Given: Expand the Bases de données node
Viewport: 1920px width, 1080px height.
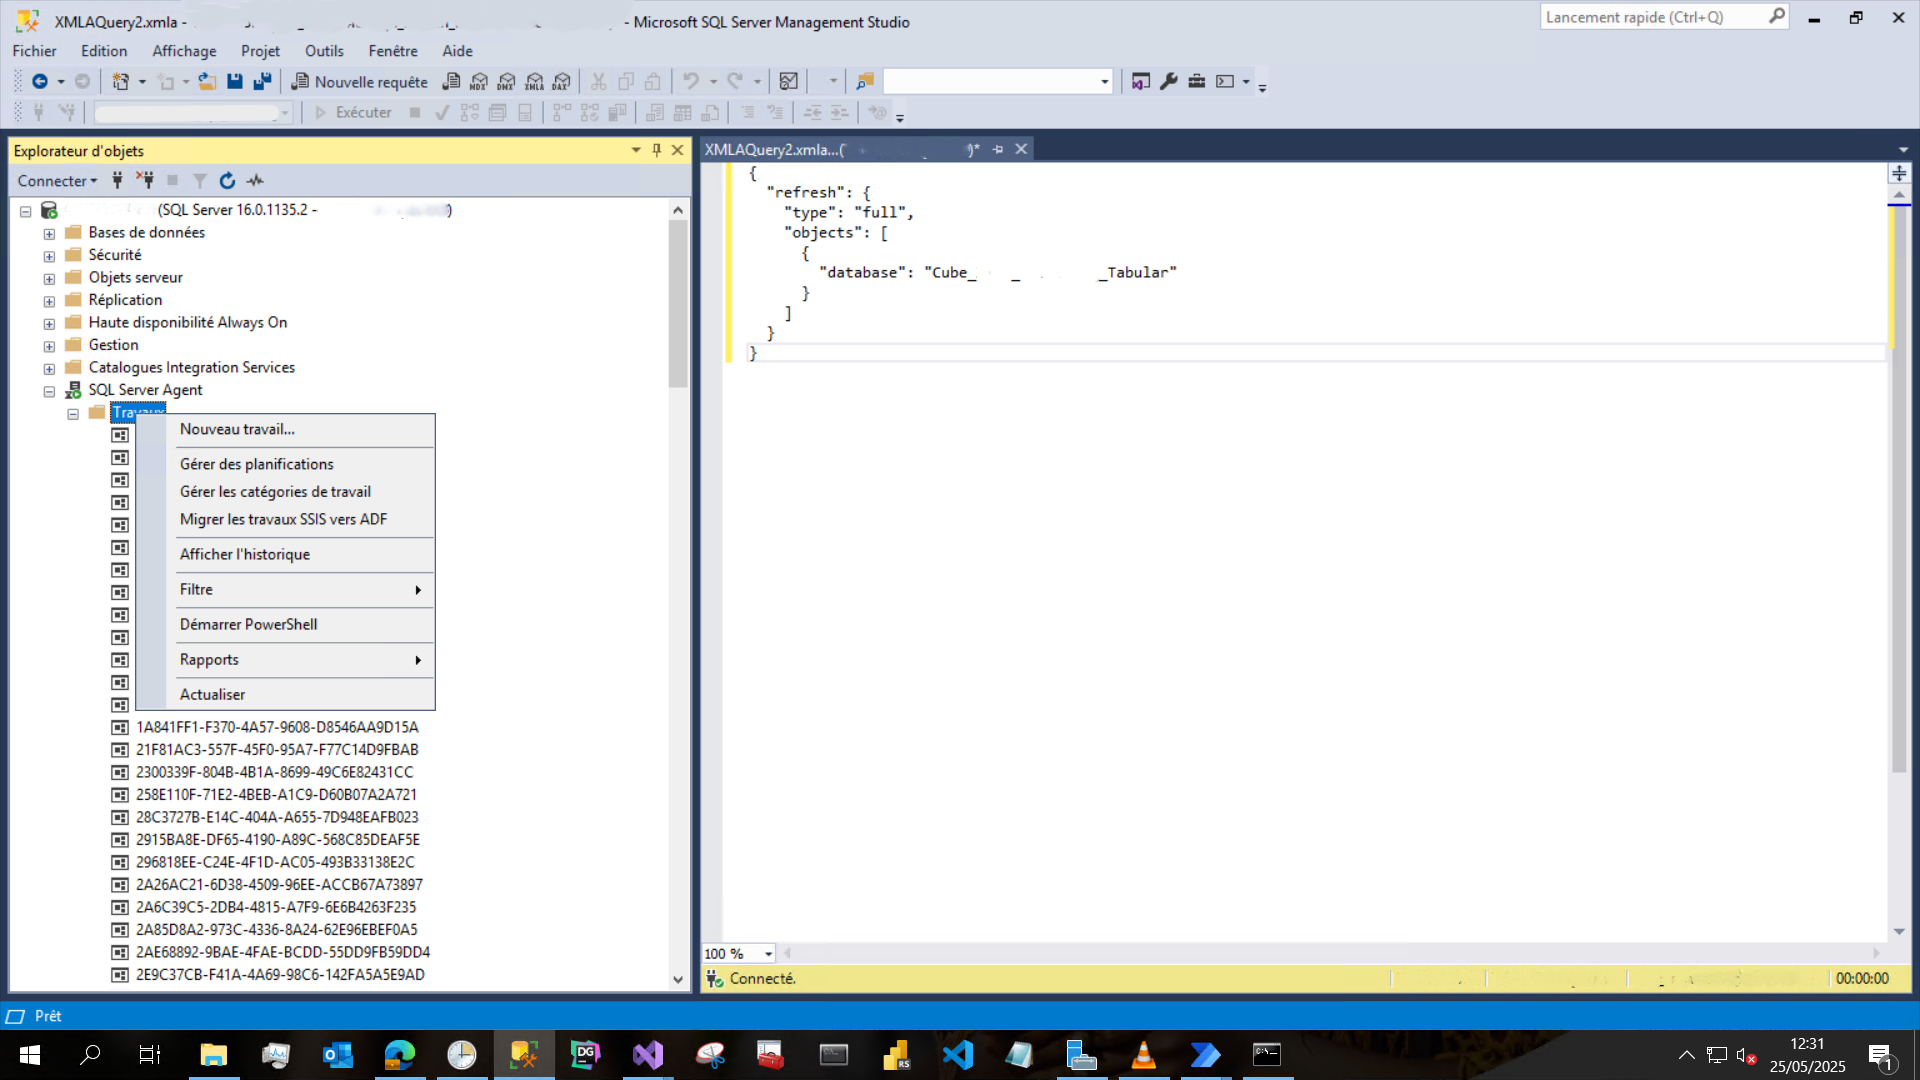Looking at the screenshot, I should point(49,234).
